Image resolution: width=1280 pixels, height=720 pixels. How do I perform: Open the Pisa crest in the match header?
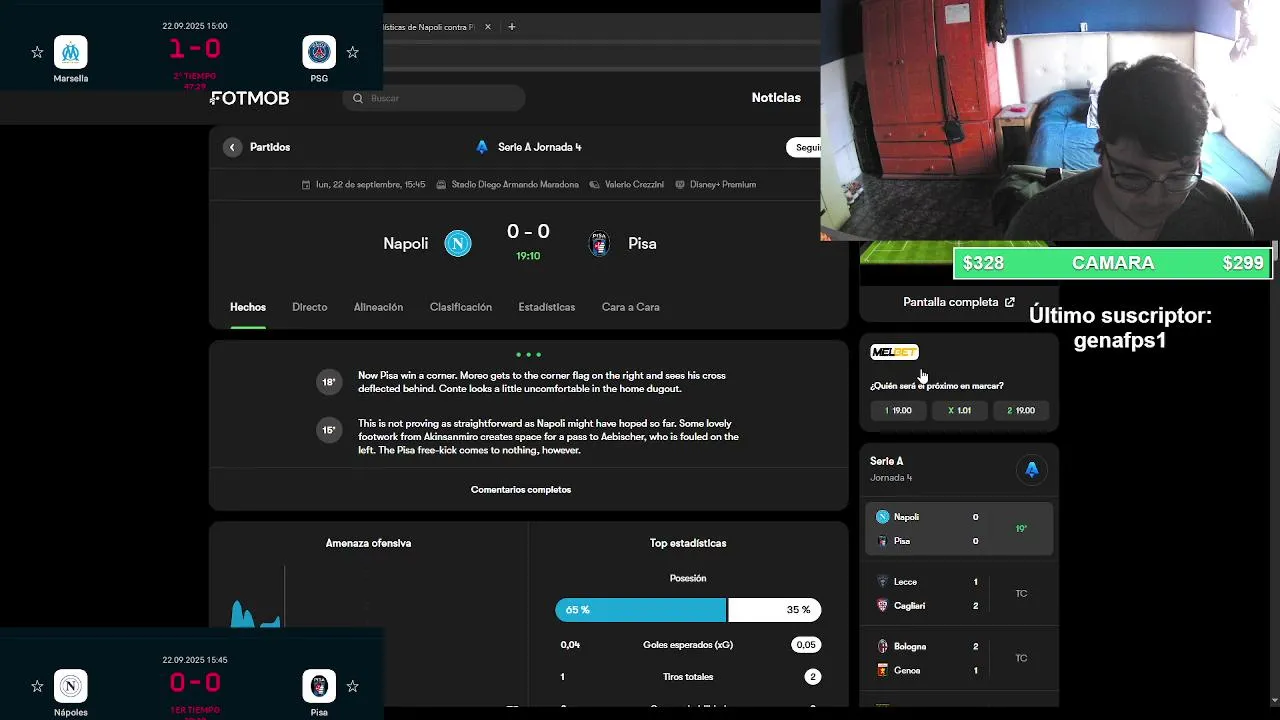(599, 243)
